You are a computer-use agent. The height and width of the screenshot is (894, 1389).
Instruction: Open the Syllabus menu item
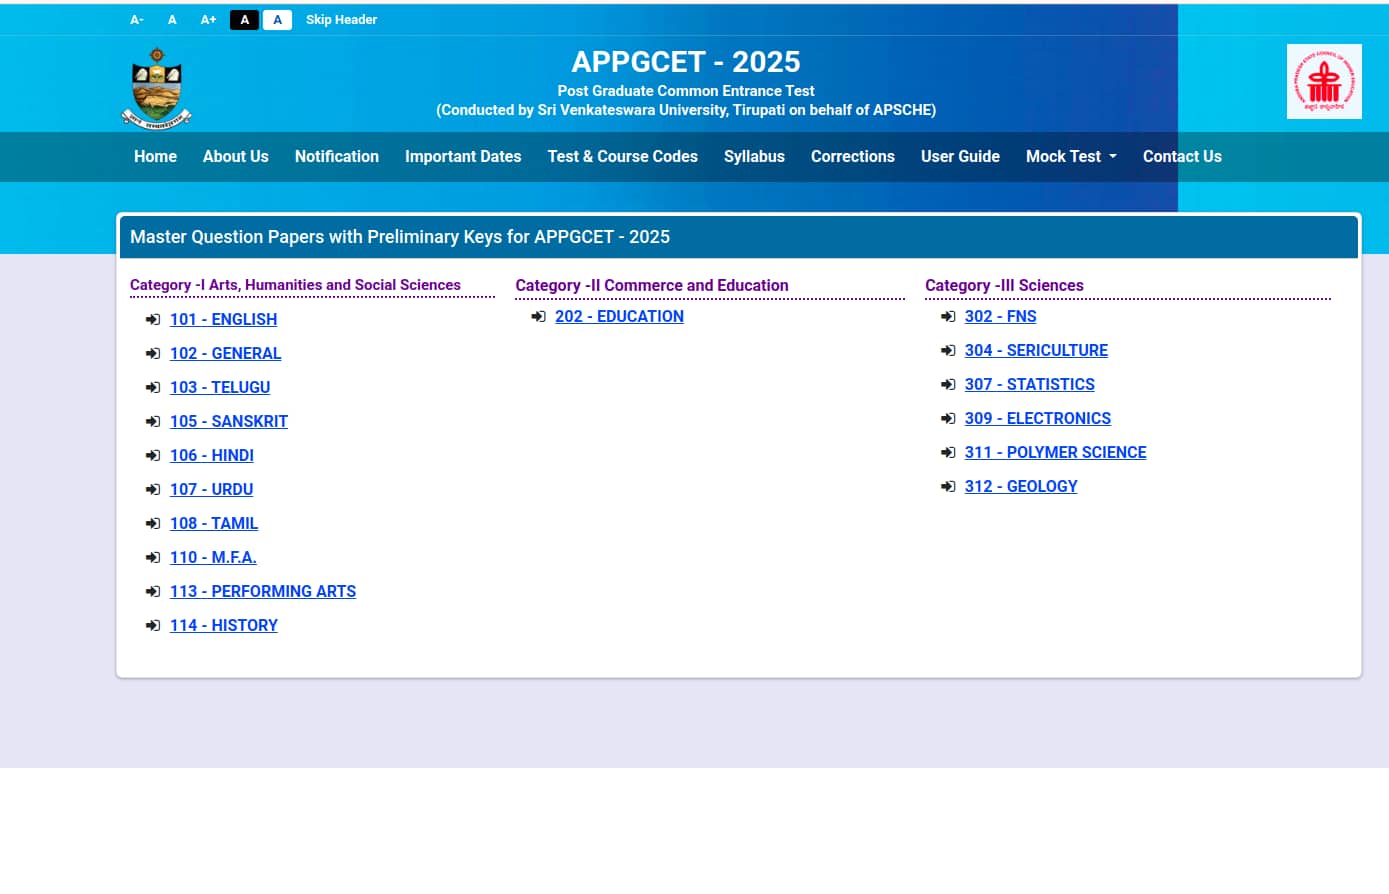tap(754, 157)
